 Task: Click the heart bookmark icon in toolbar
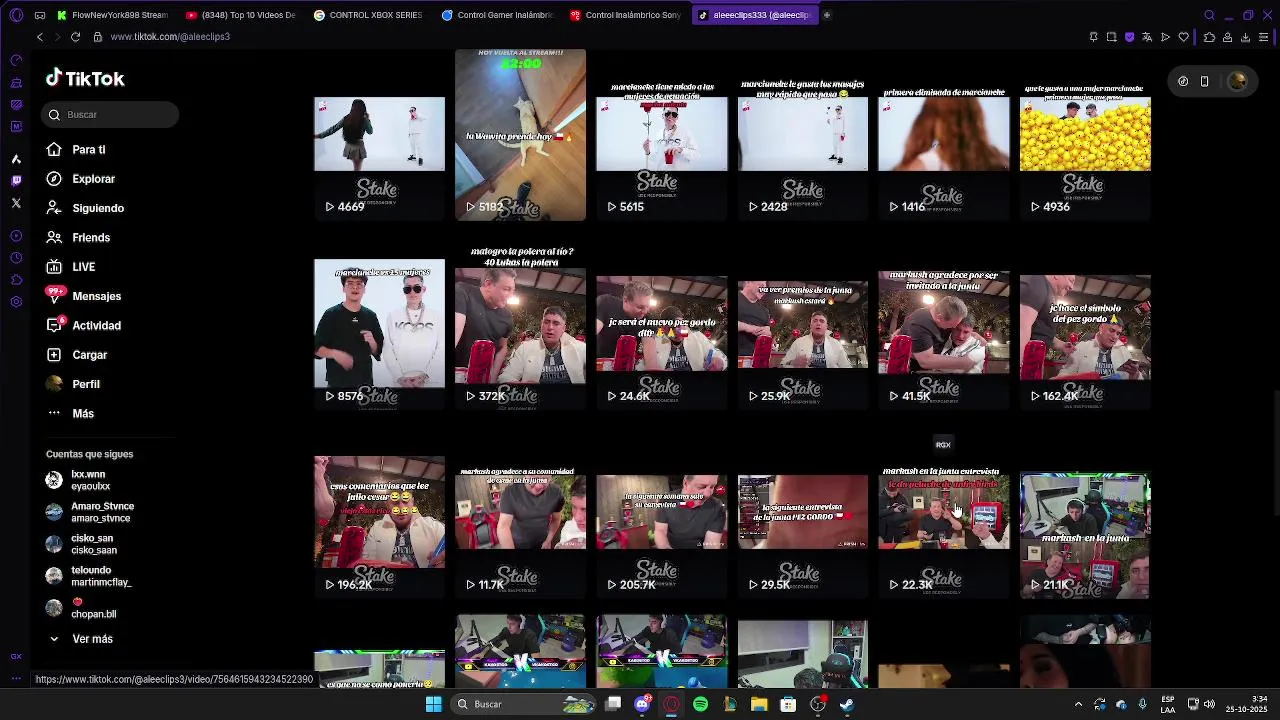click(1184, 37)
